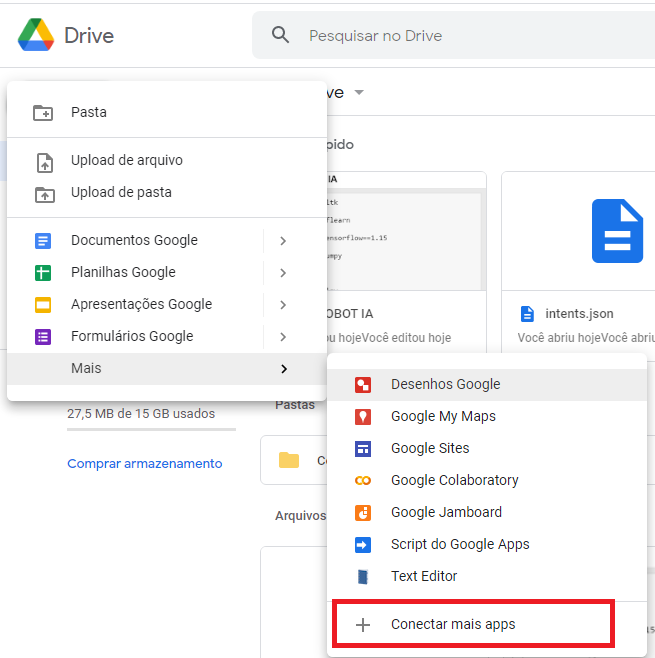
Task: Click the Script do Google Apps icon
Action: point(363,545)
